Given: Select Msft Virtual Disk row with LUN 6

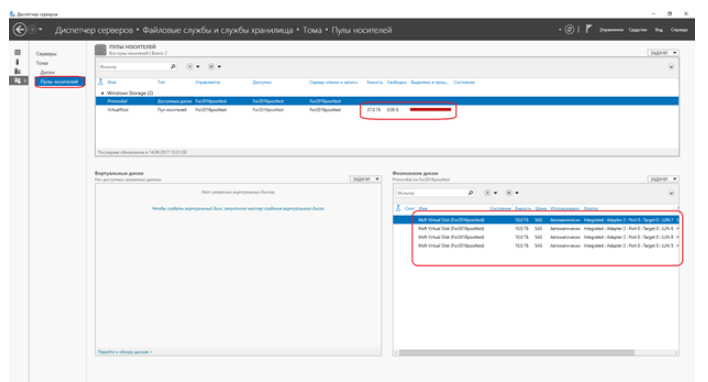Looking at the screenshot, I should click(x=536, y=228).
